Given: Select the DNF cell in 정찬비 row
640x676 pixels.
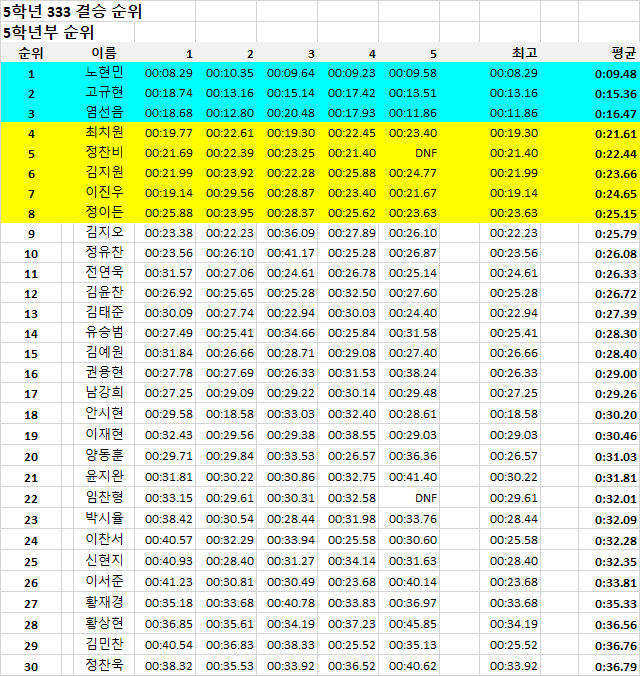Looking at the screenshot, I should coord(426,153).
